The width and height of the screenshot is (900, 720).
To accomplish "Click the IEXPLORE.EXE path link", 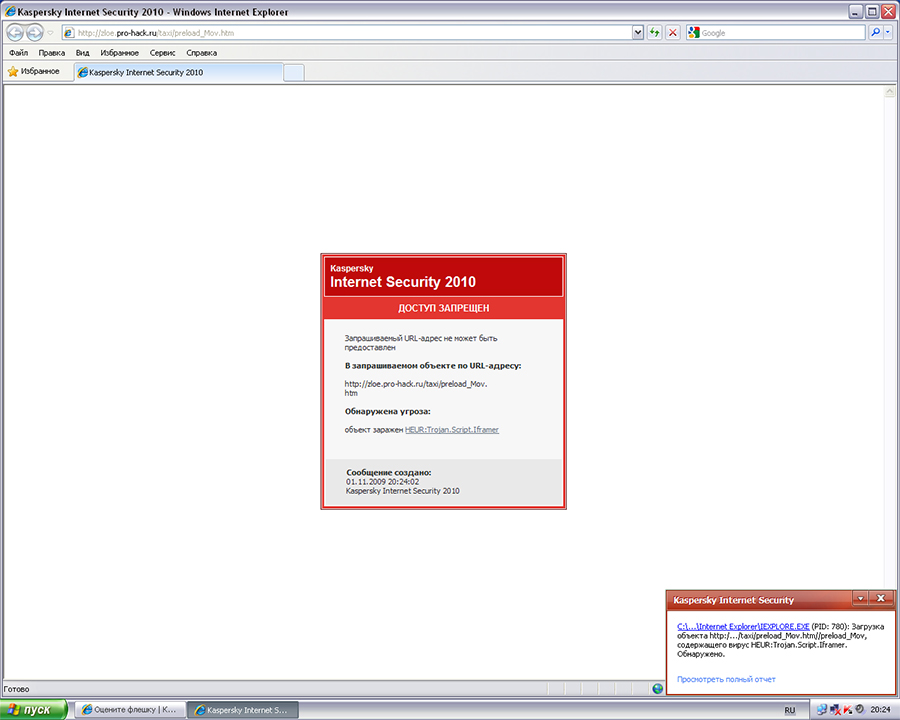I will [743, 625].
